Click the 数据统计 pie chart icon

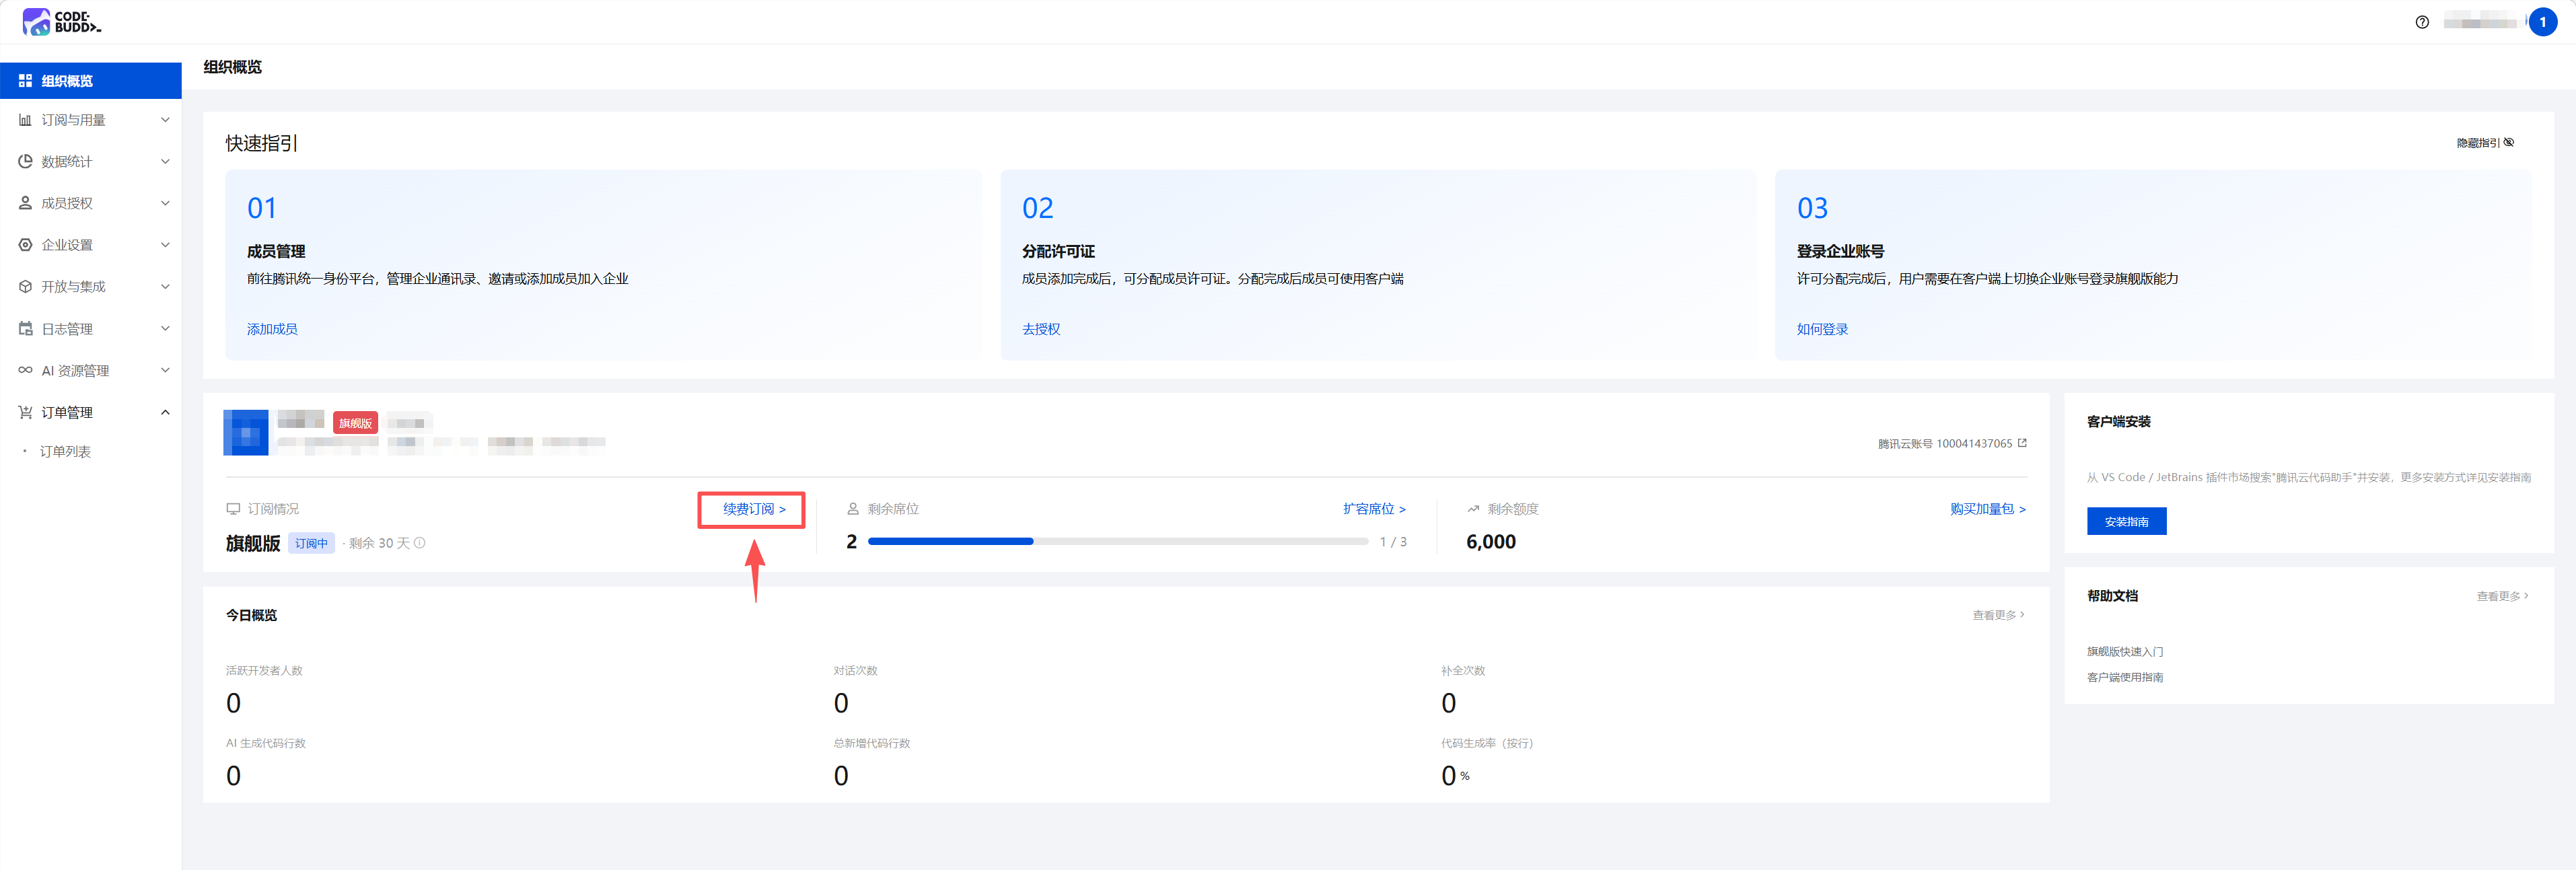(x=26, y=161)
